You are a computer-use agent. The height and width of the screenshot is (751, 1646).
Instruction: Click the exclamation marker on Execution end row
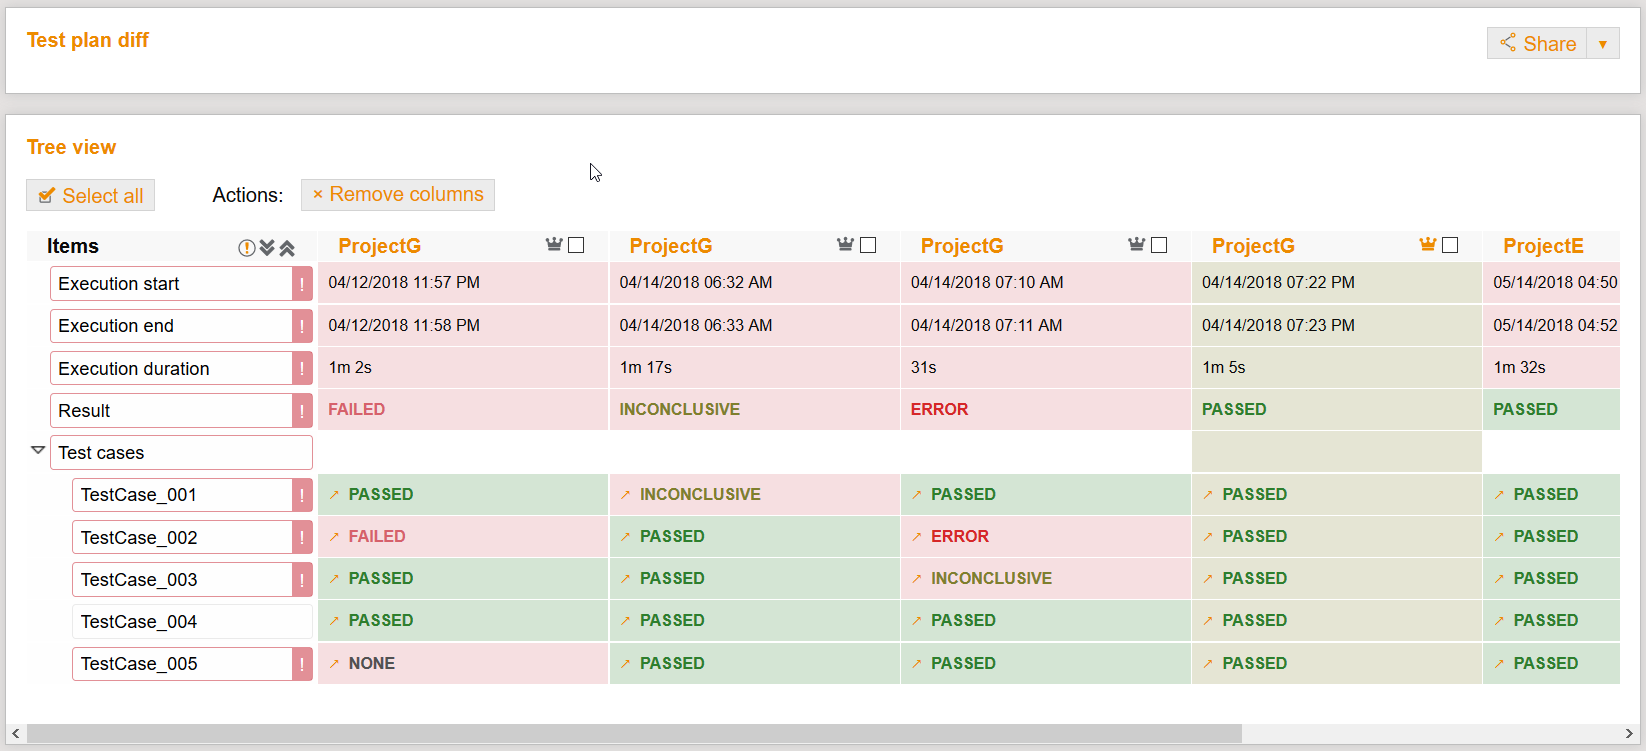tap(302, 326)
